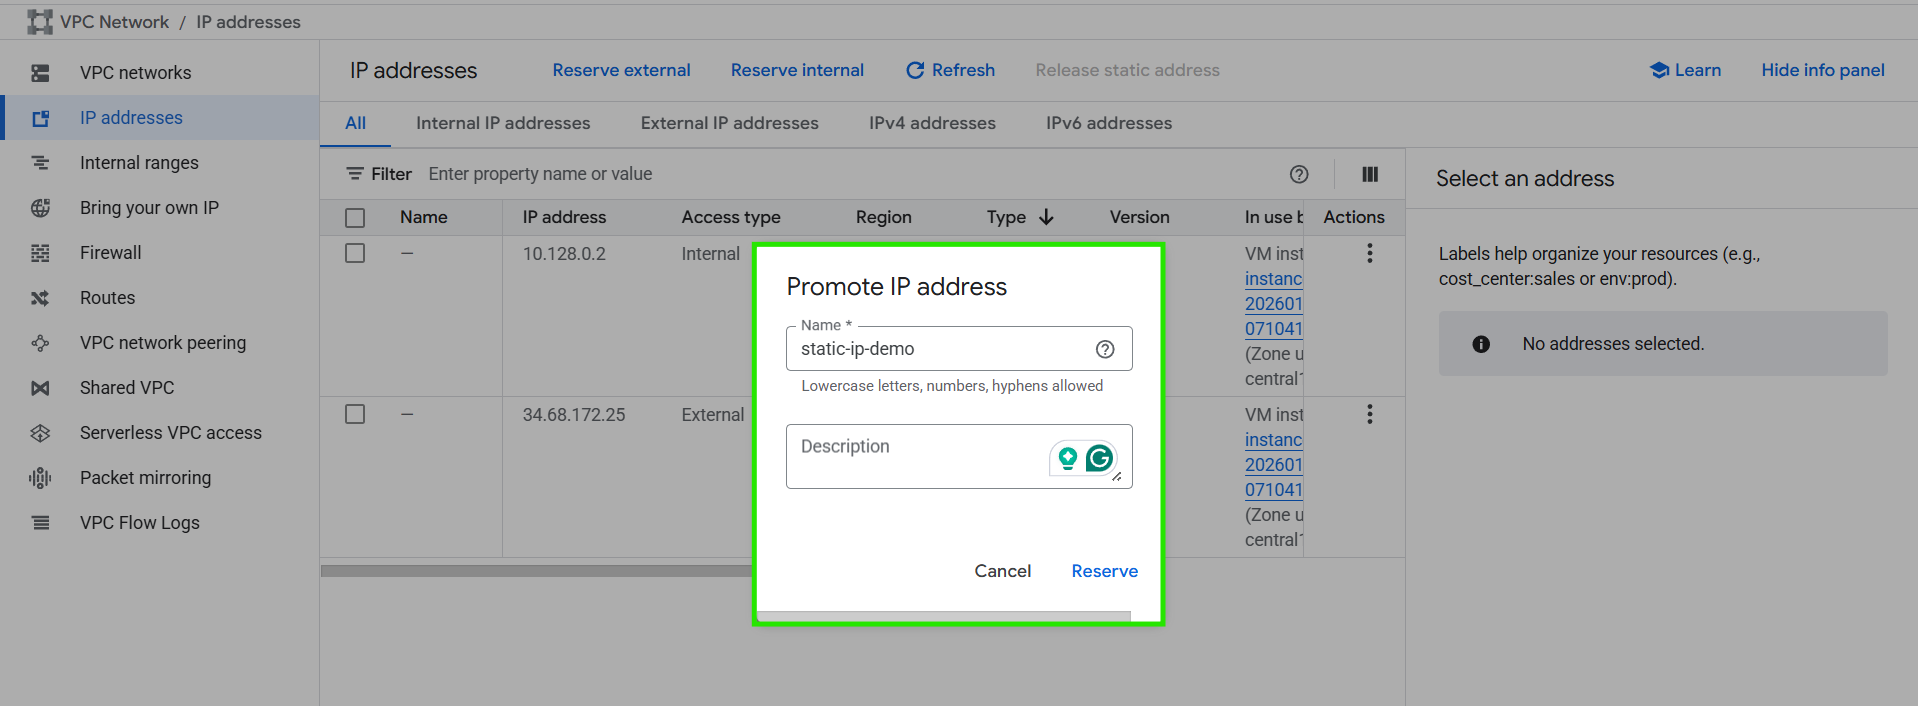The width and height of the screenshot is (1918, 706).
Task: Toggle the select-all header checkbox
Action: pos(355,218)
